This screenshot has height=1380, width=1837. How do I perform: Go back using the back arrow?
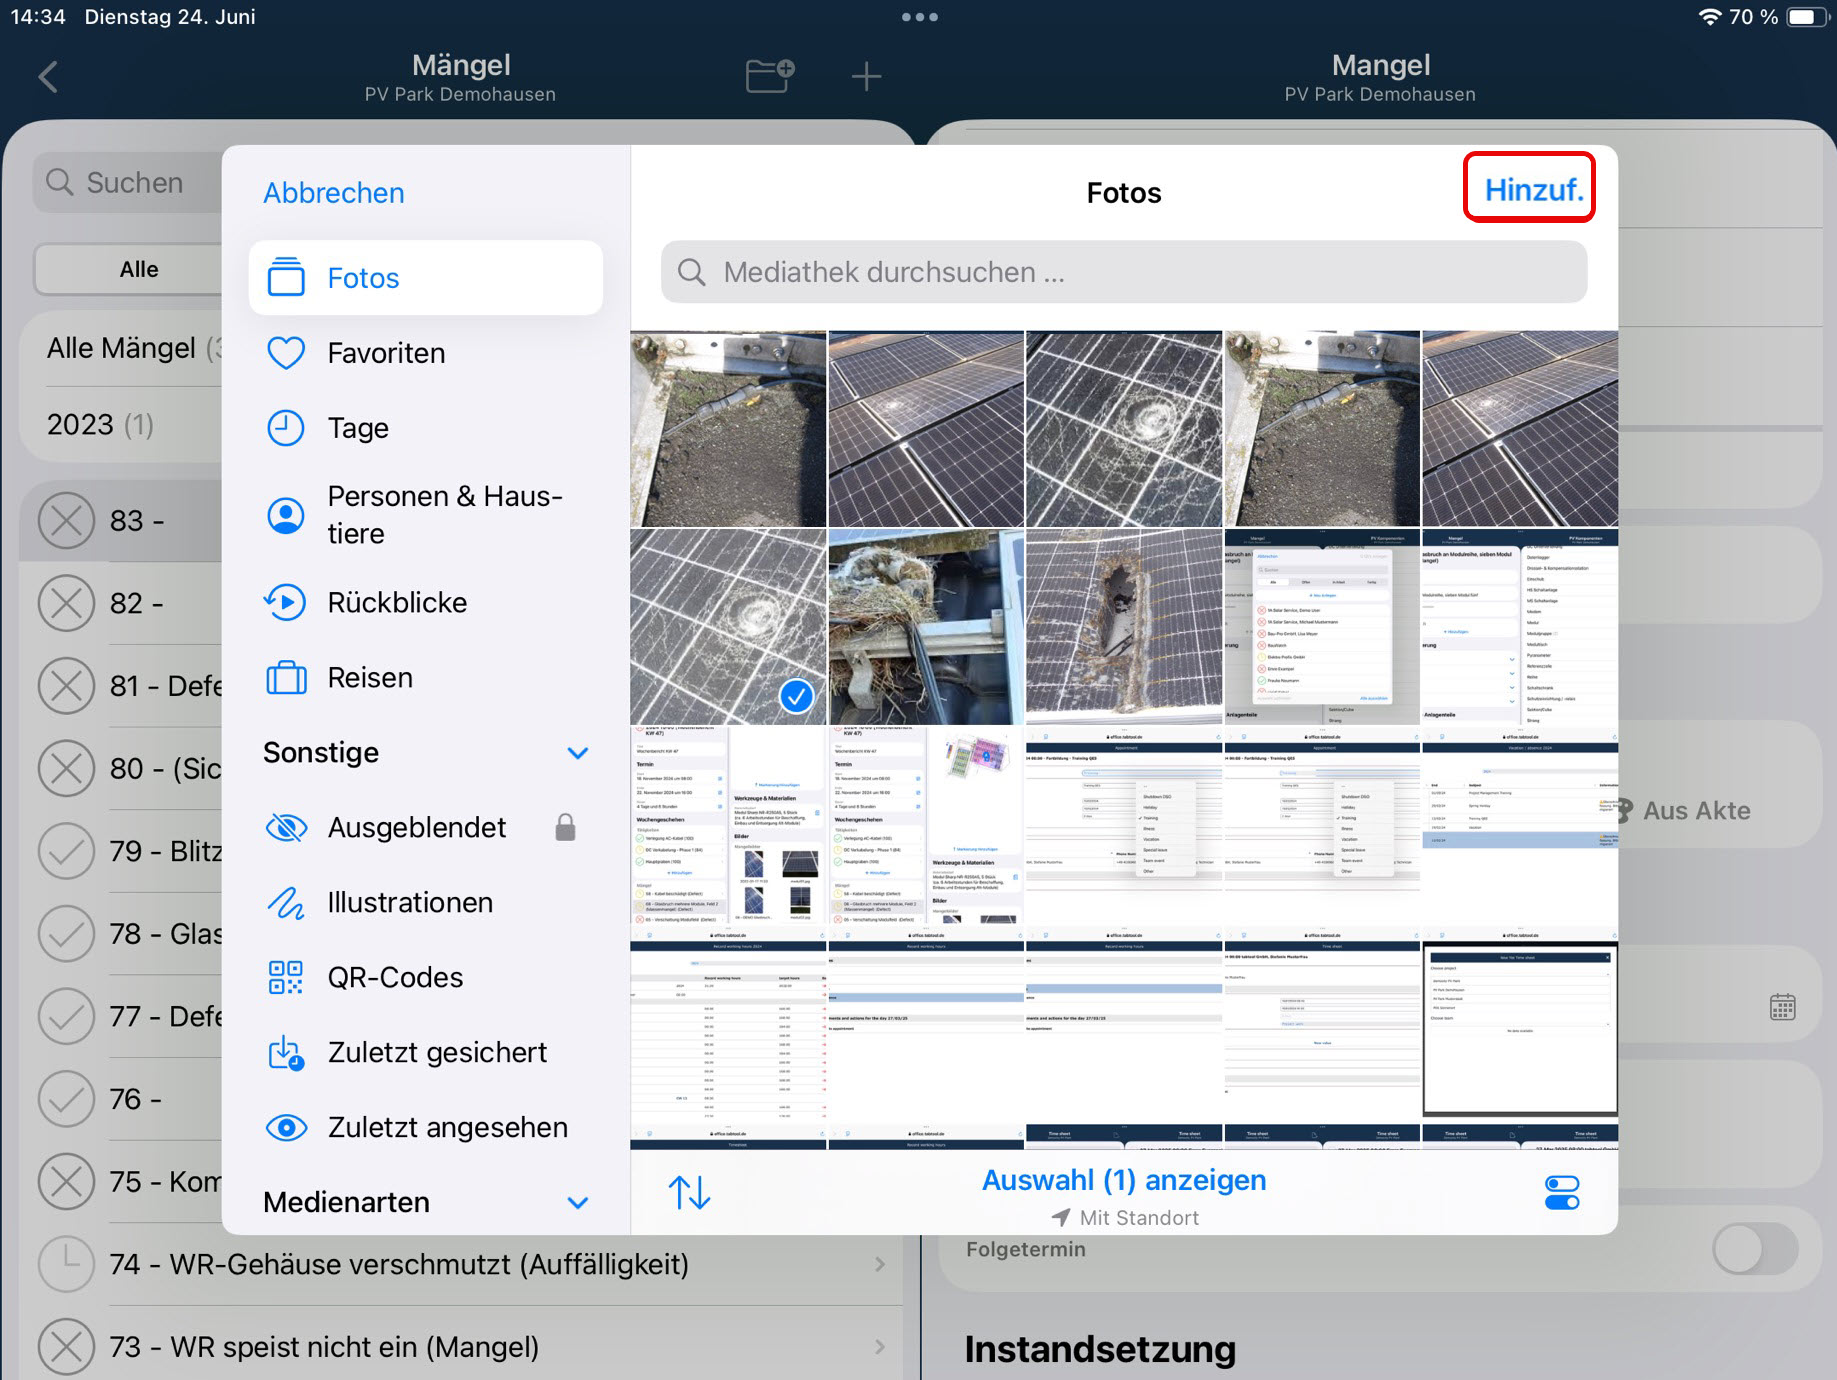coord(48,77)
